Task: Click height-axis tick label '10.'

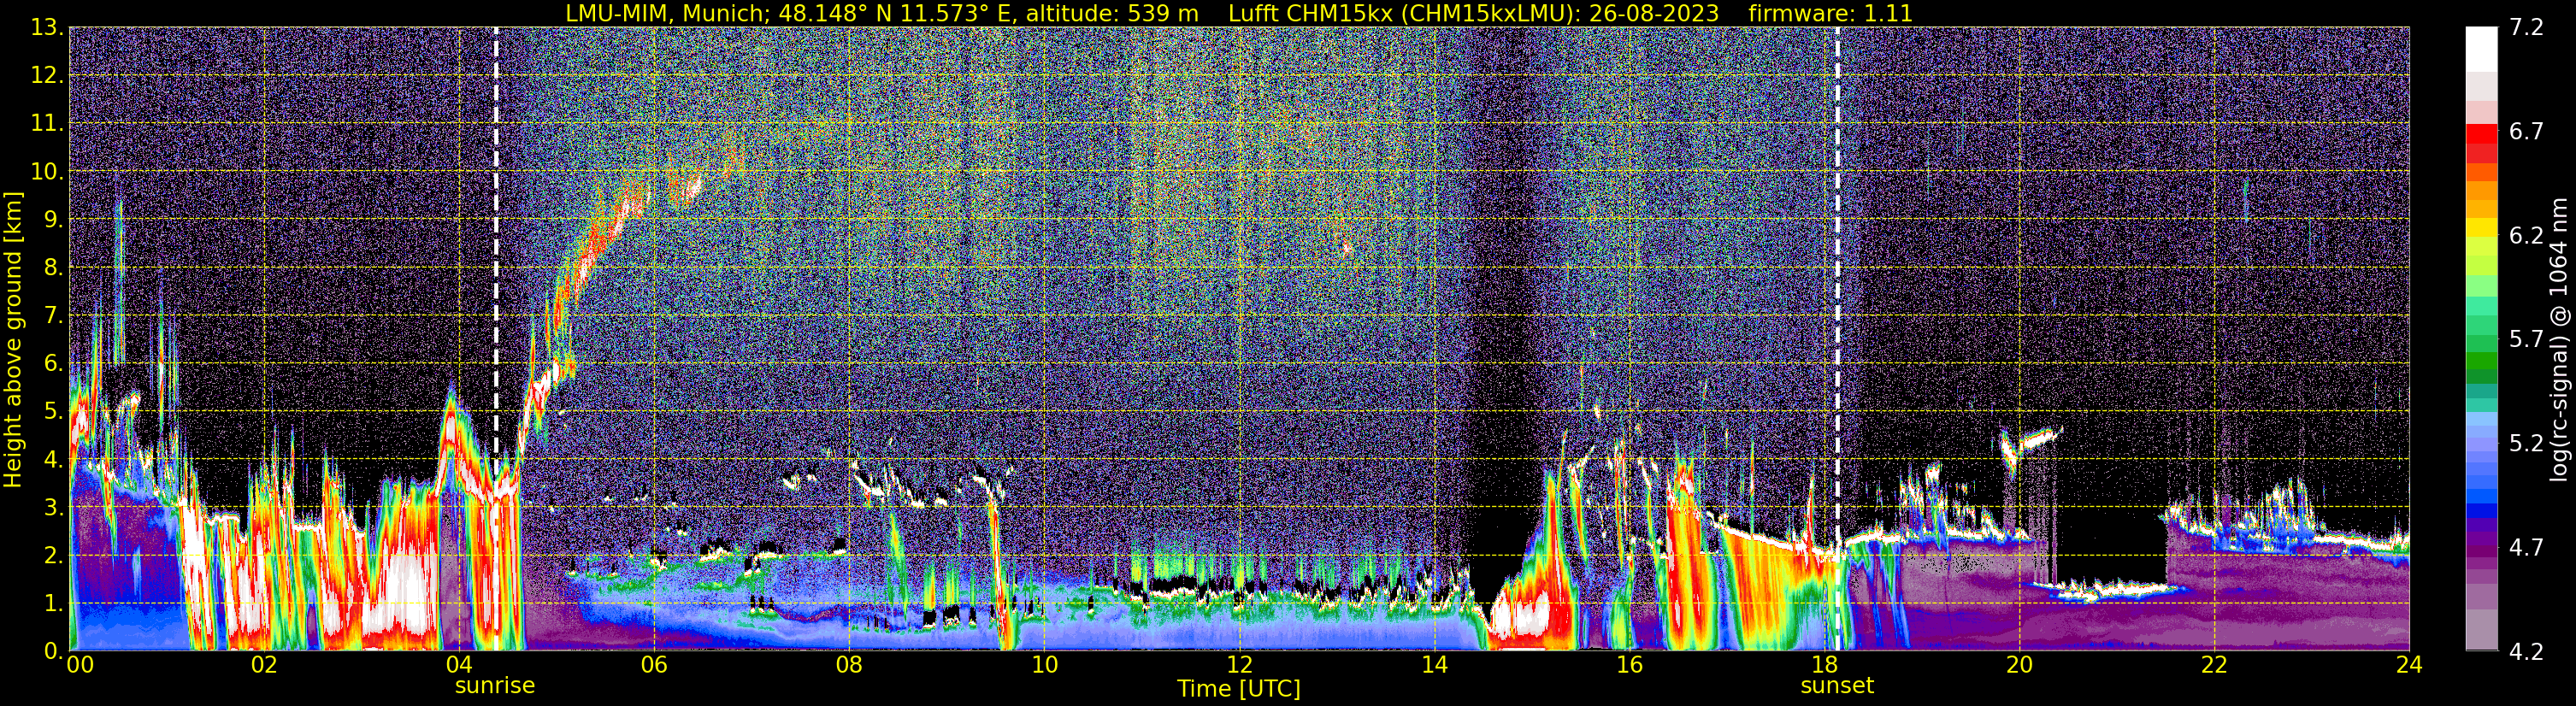Action: pyautogui.click(x=48, y=171)
